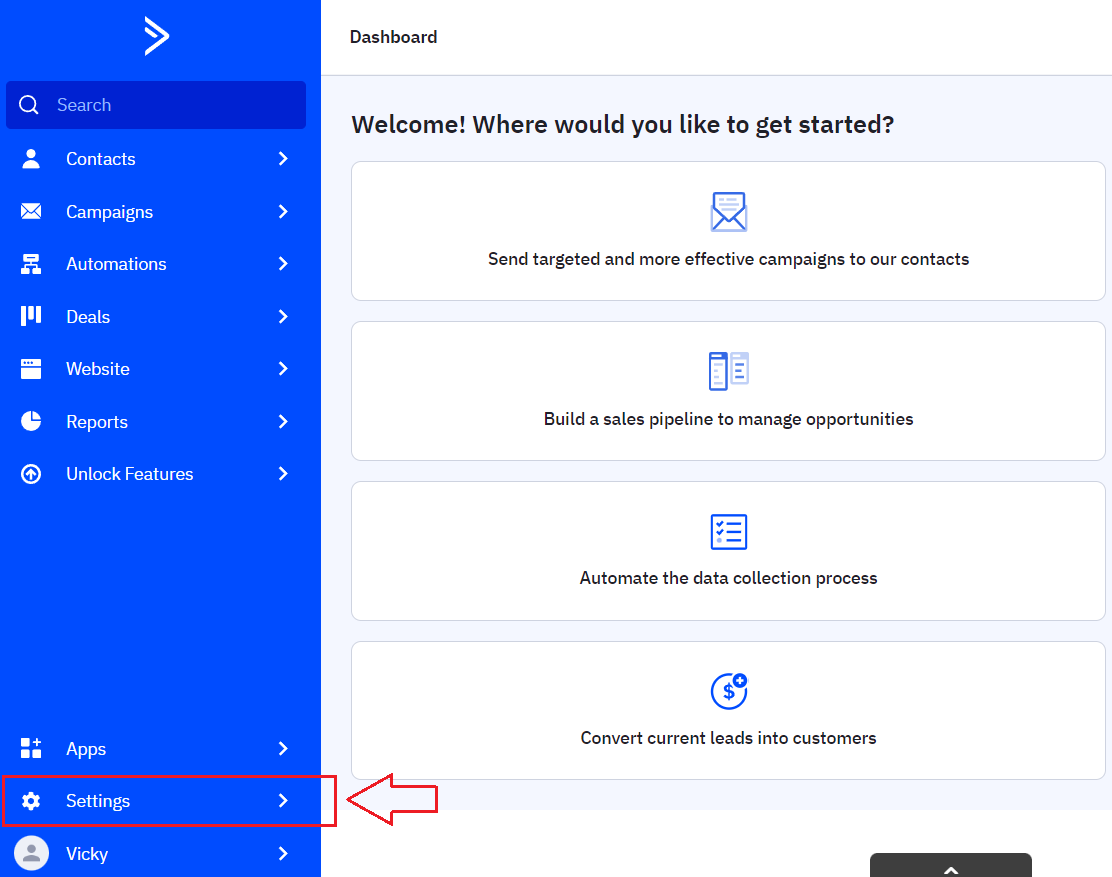
Task: Select Unlock Features in sidebar
Action: 156,474
